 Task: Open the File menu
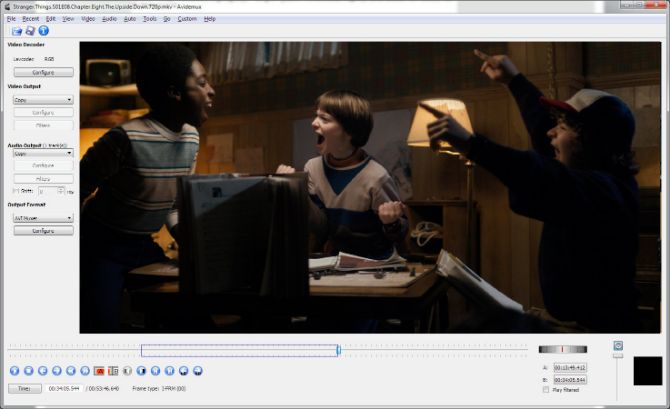click(x=11, y=19)
